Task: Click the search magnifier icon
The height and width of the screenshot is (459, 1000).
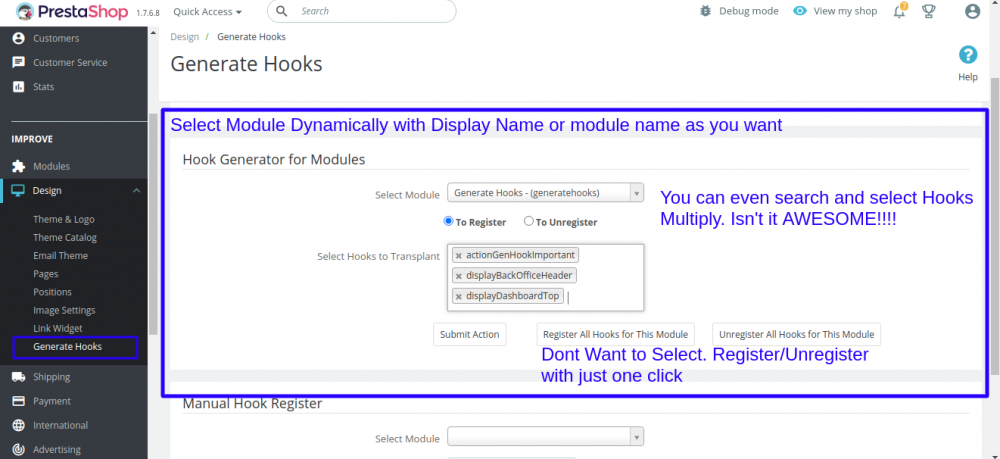Action: click(x=281, y=11)
